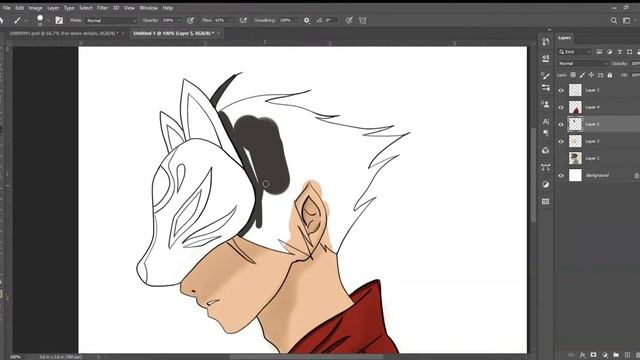Hide Layer 2 with its eye icon
This screenshot has height=360, width=640.
click(x=561, y=90)
